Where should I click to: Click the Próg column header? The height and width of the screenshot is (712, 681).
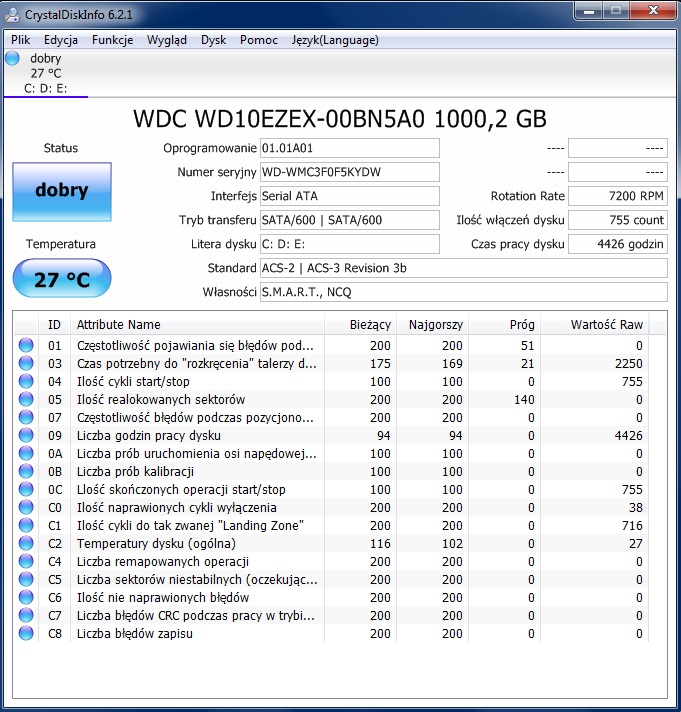tap(504, 325)
